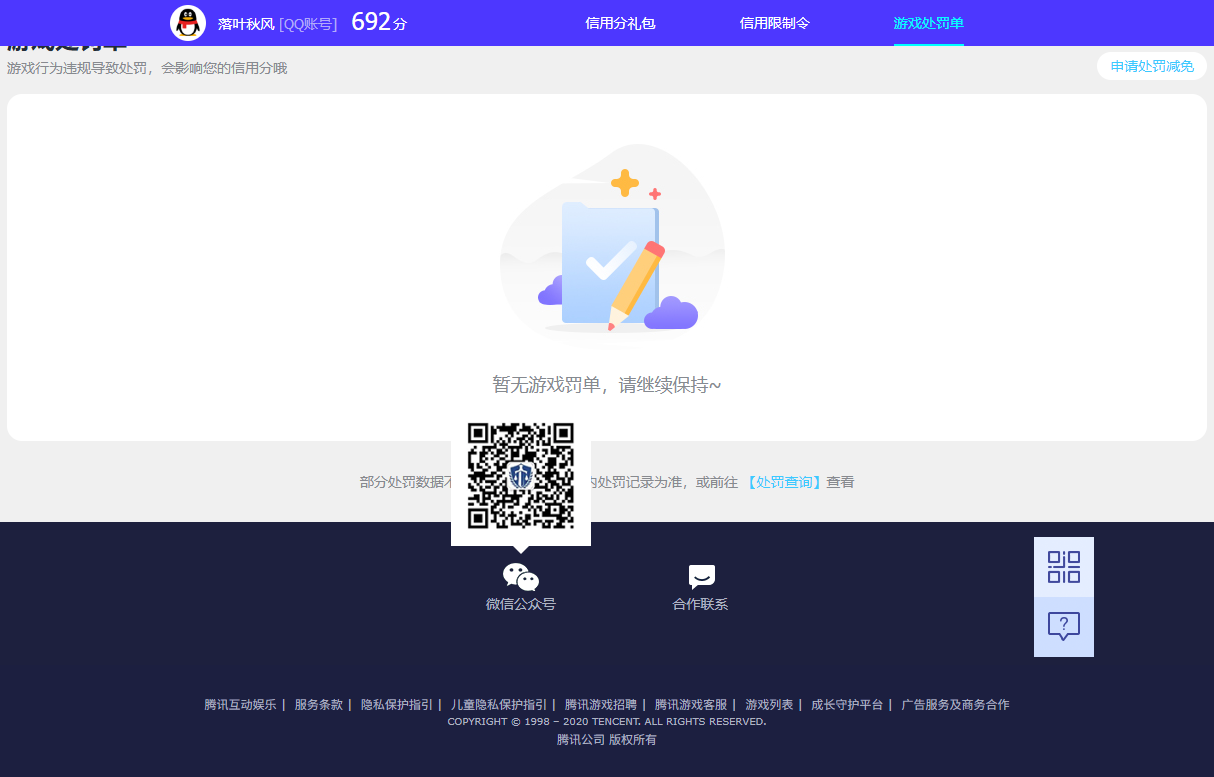Click the cooperation contact chat icon
1214x777 pixels.
point(701,576)
